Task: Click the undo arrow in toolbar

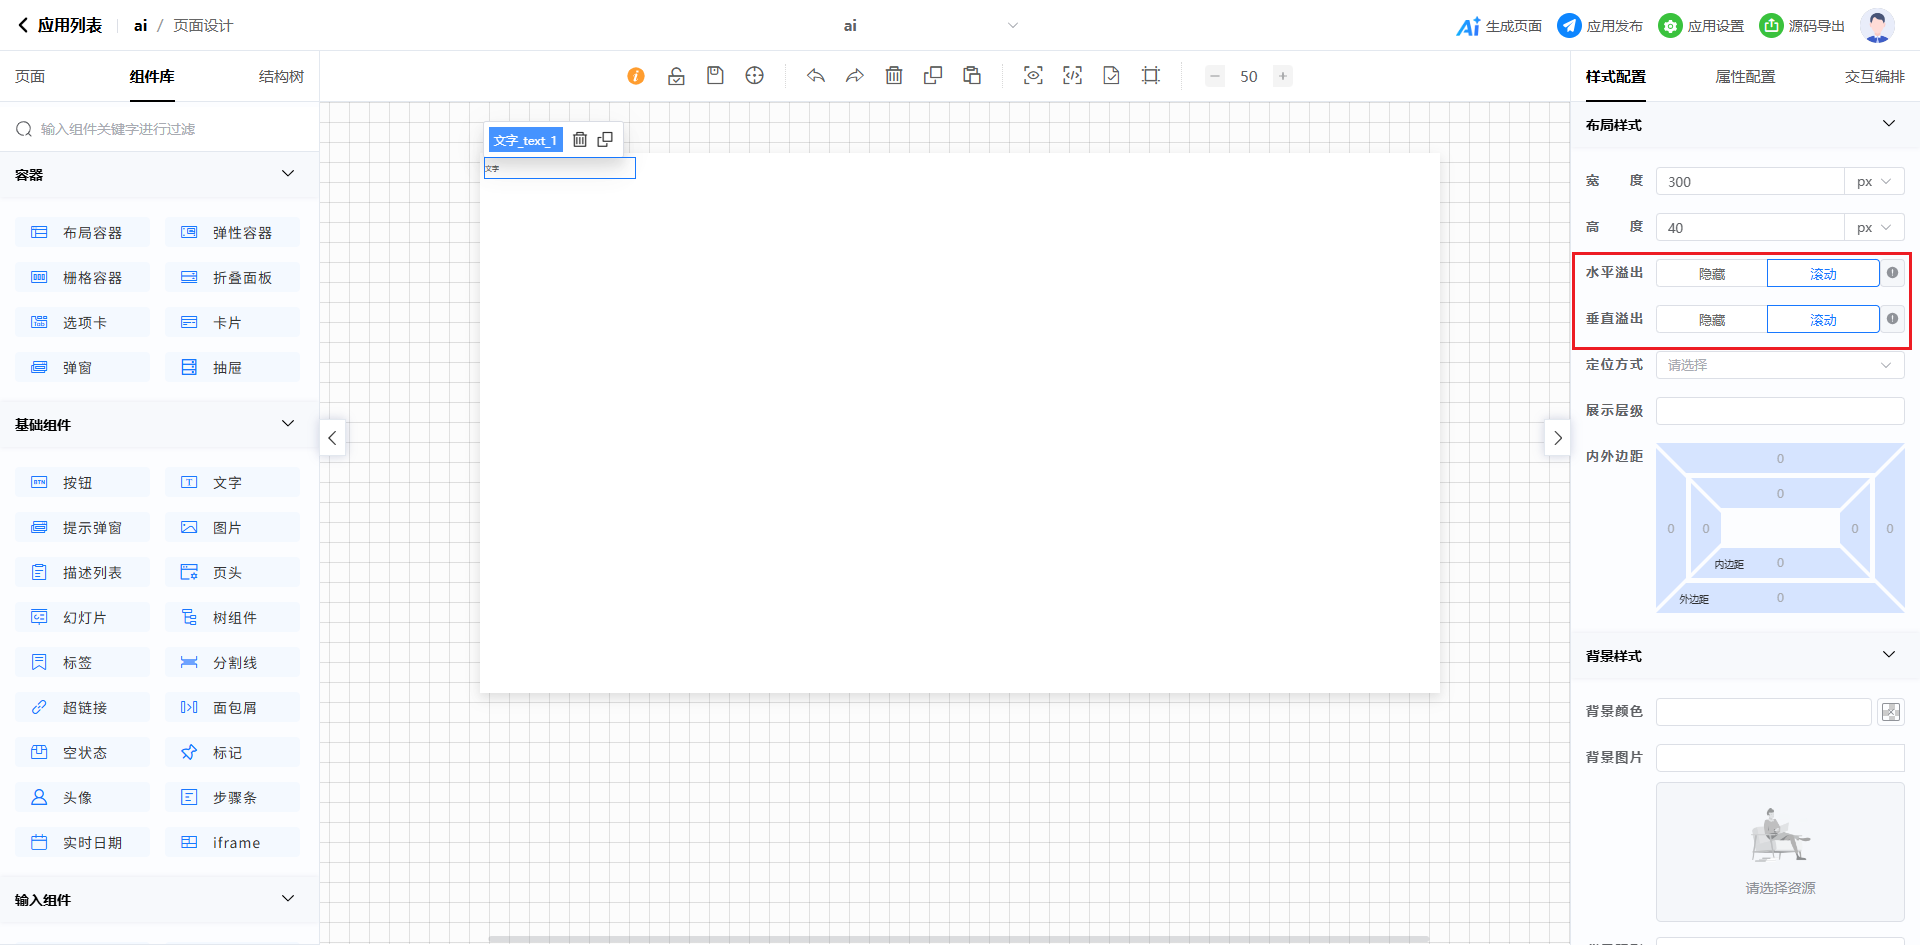Action: click(816, 76)
